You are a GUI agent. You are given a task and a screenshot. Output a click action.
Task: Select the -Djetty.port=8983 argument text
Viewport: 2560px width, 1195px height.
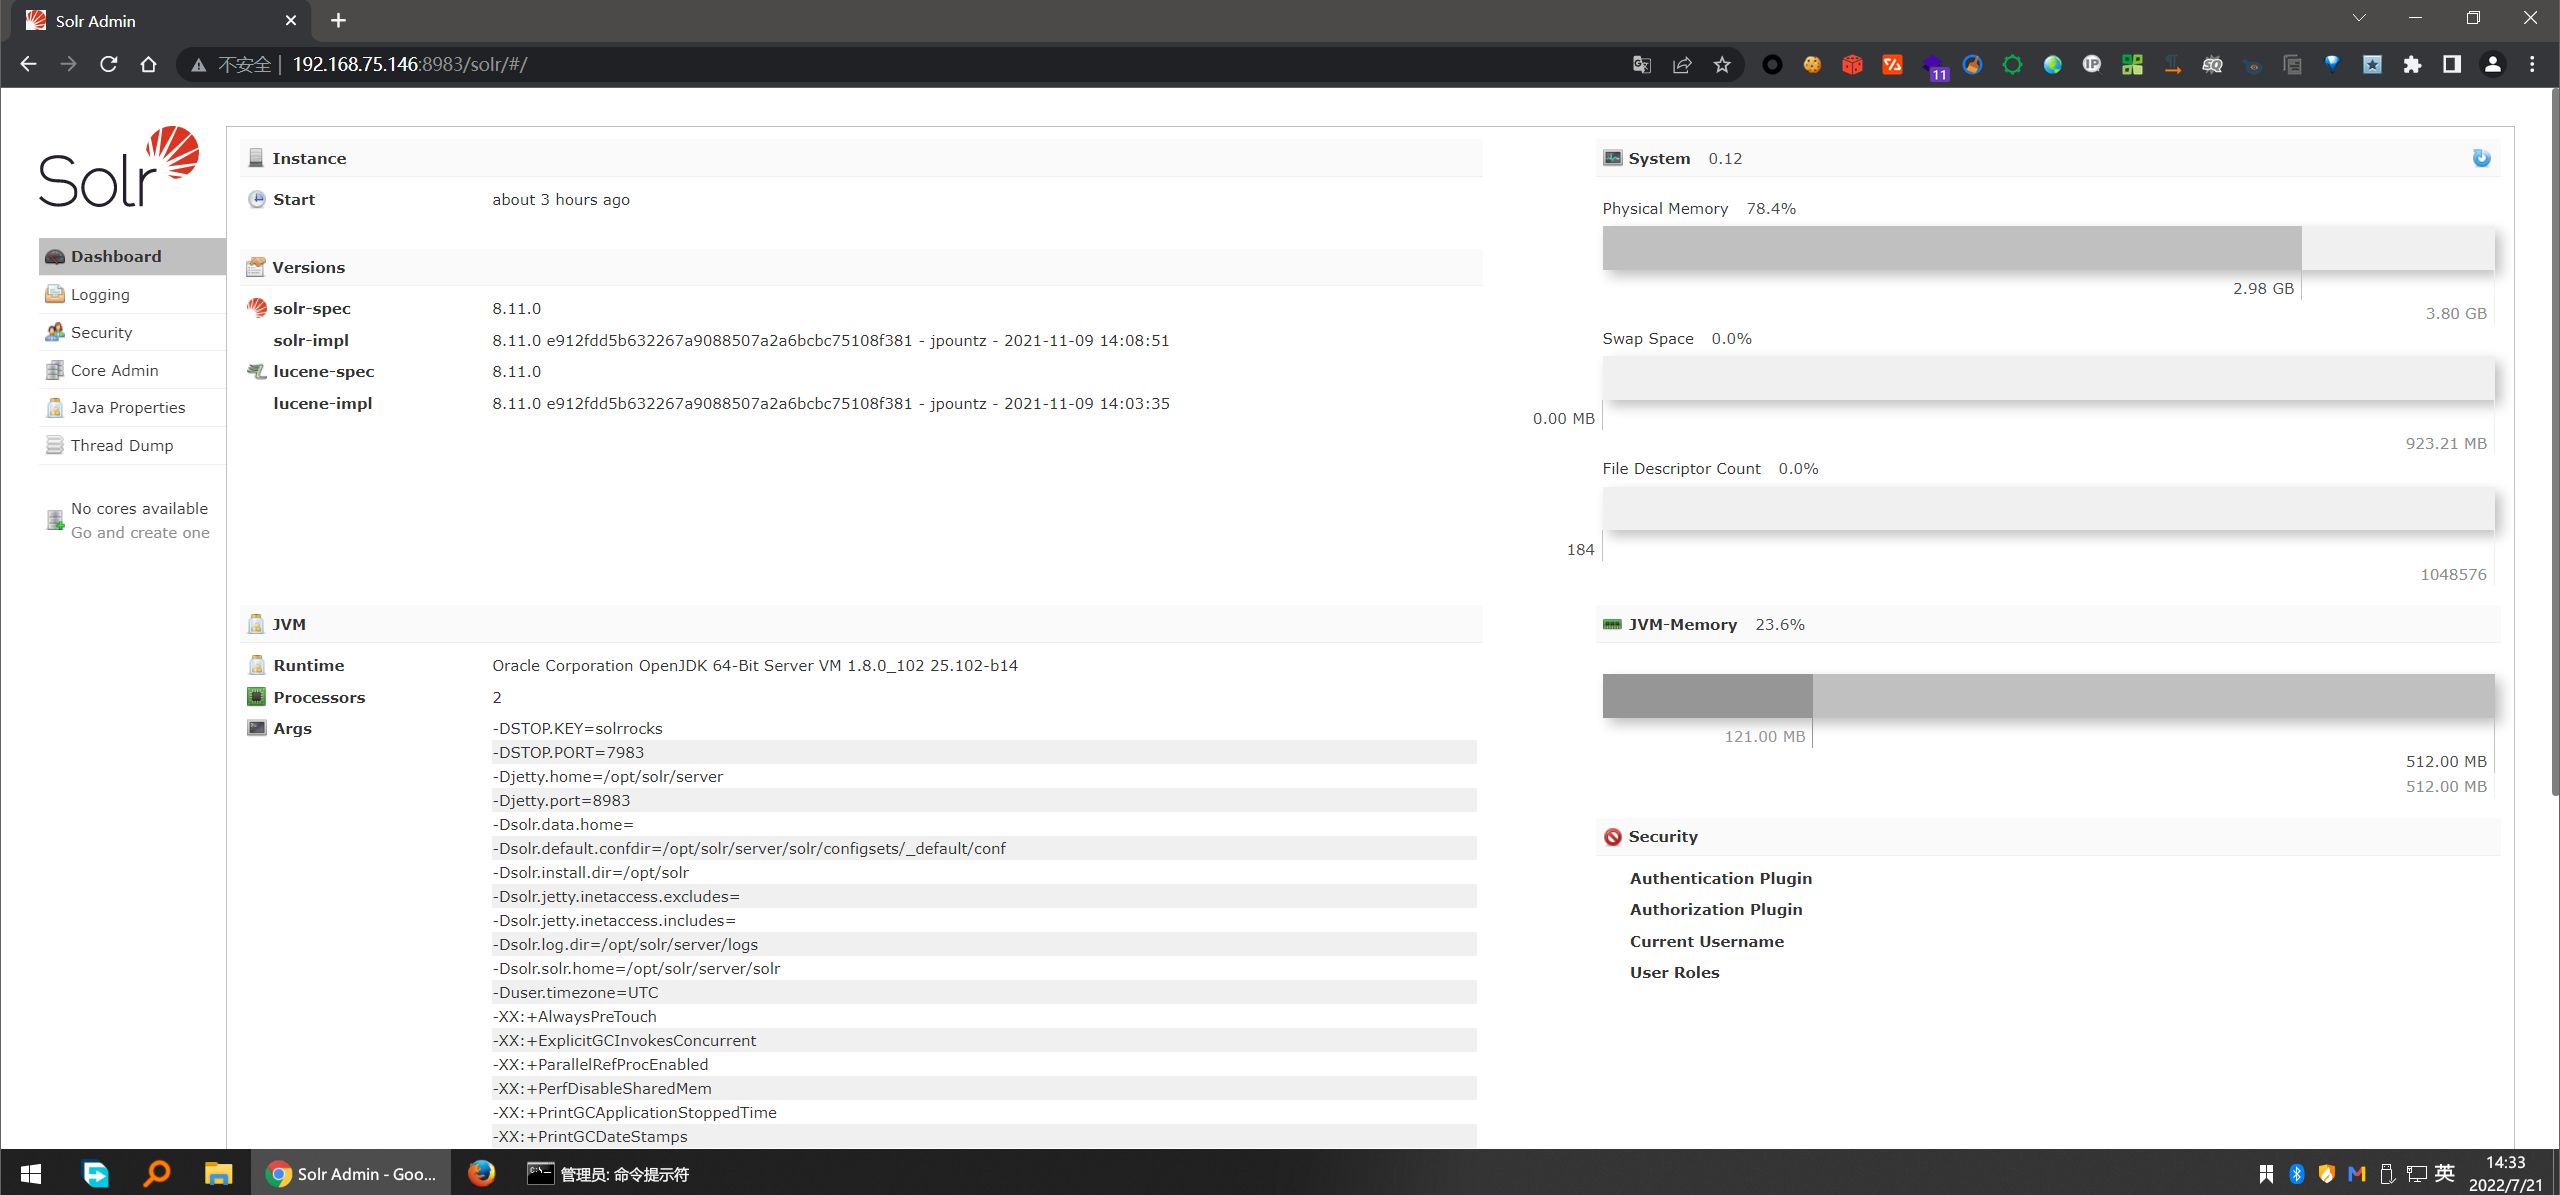point(561,800)
